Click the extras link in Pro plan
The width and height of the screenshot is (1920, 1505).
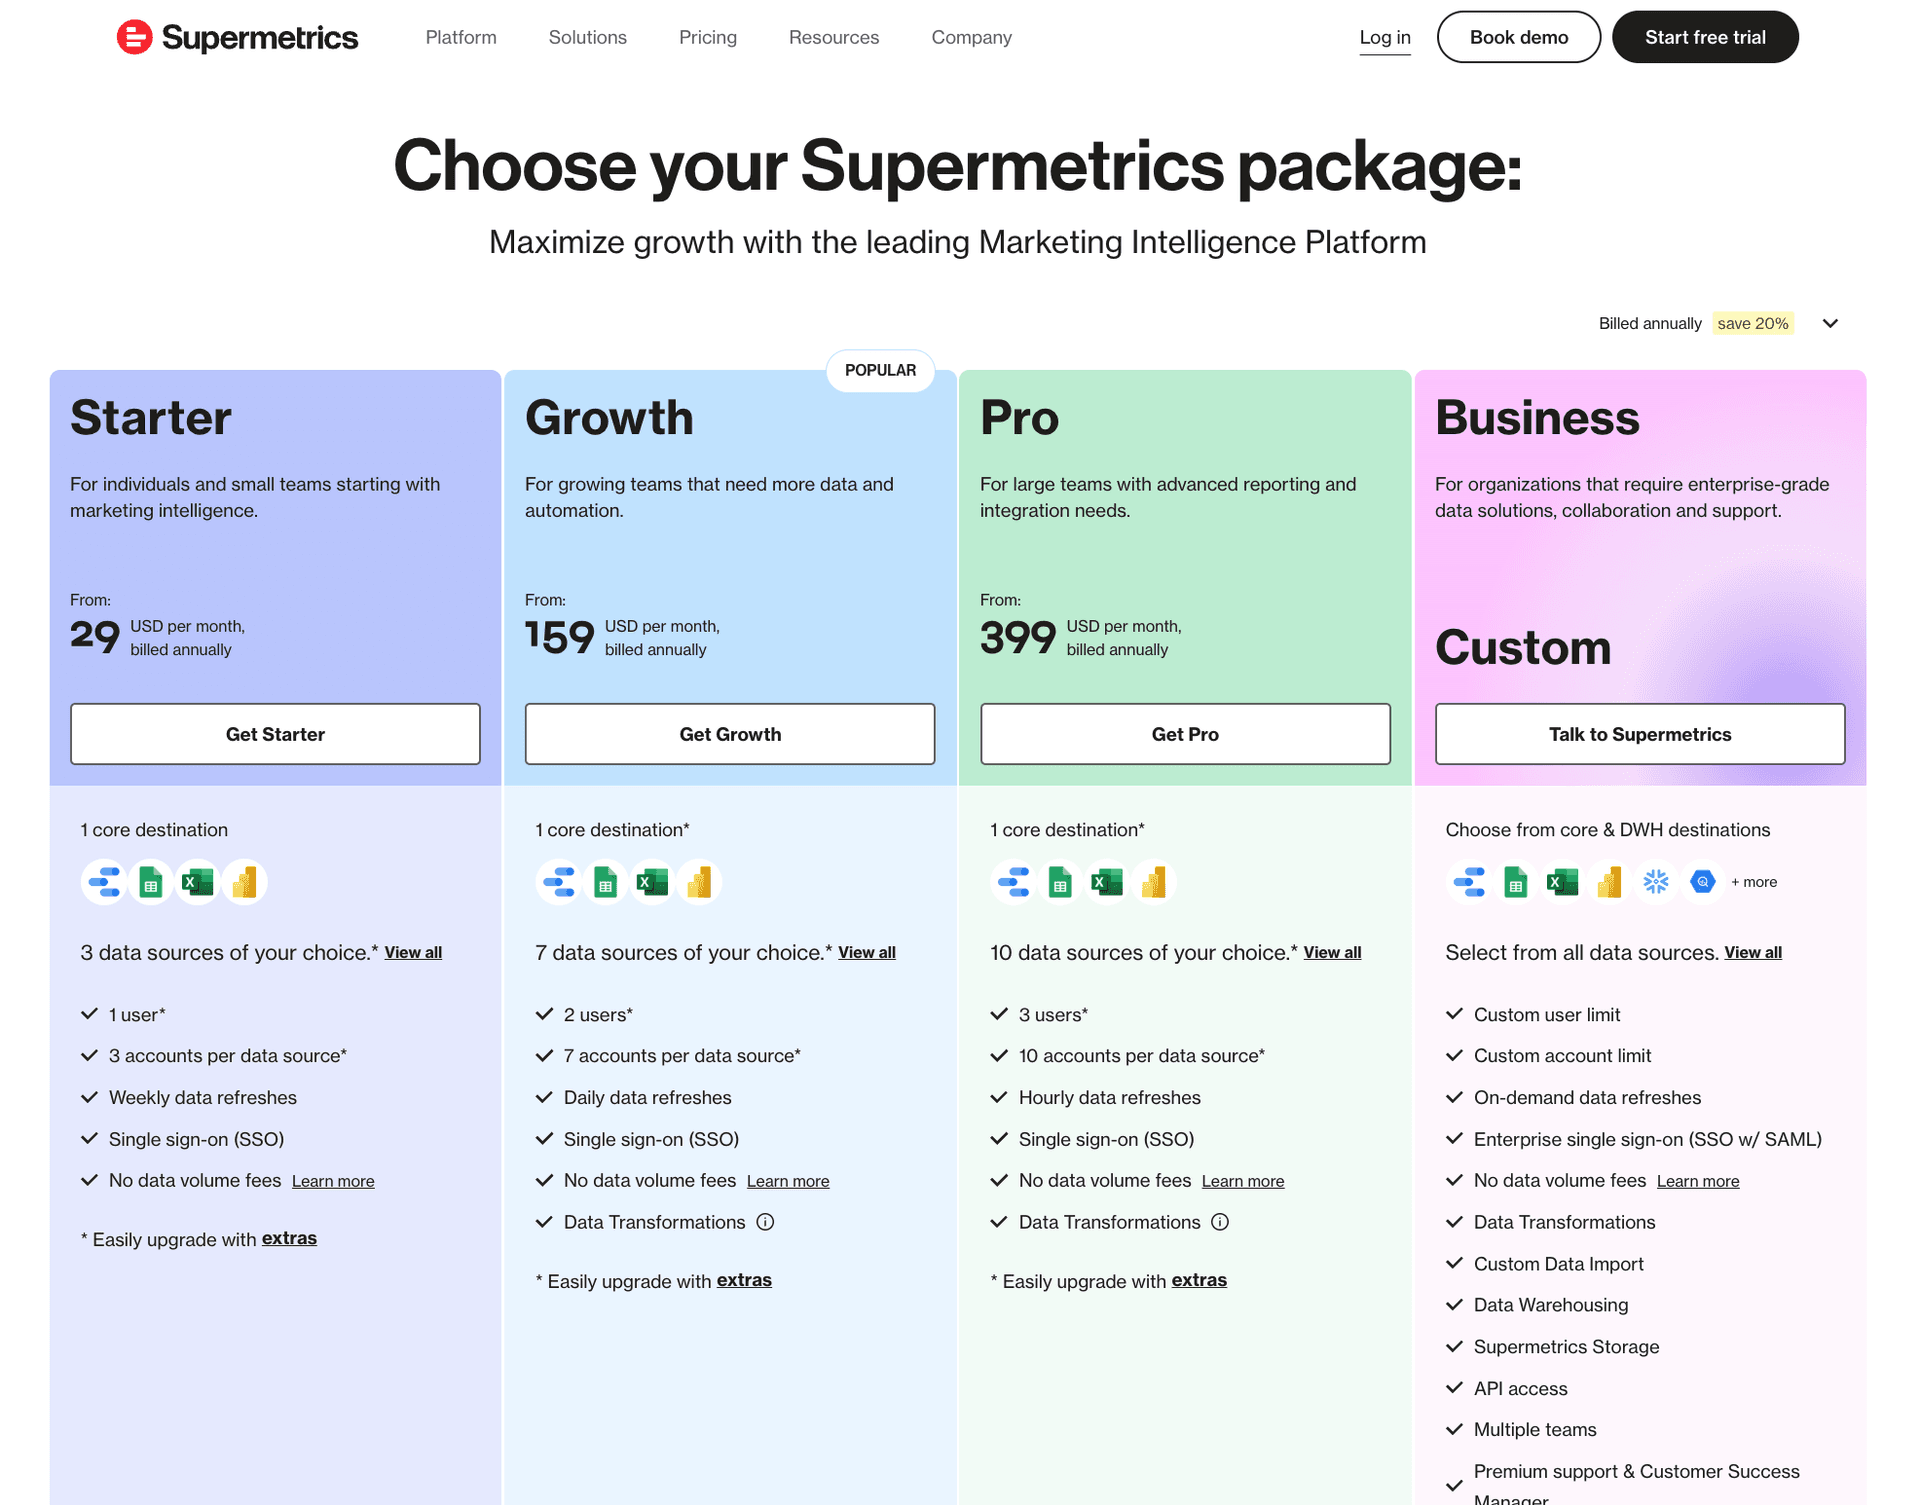pyautogui.click(x=1199, y=1280)
